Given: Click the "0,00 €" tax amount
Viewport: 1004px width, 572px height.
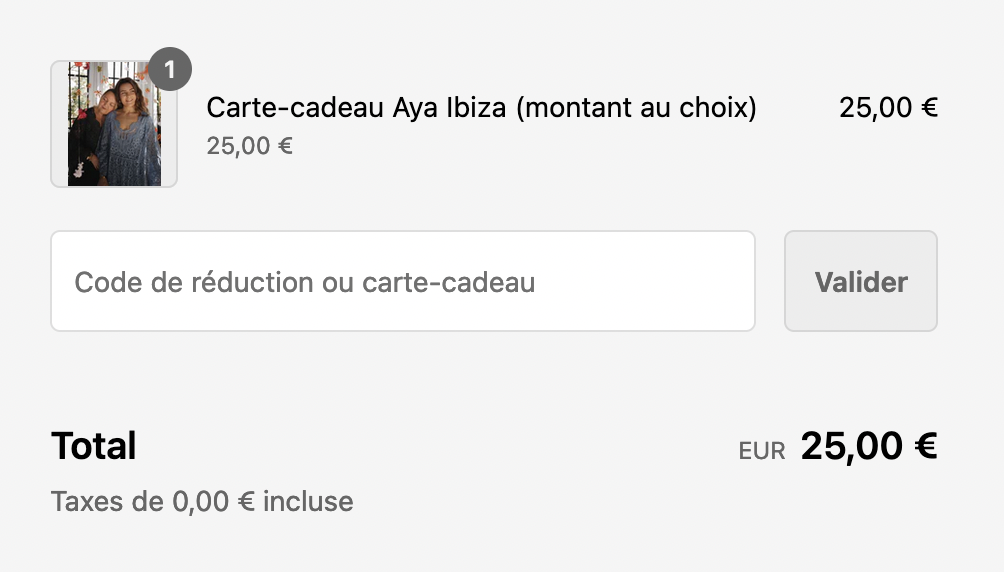Looking at the screenshot, I should [x=214, y=502].
